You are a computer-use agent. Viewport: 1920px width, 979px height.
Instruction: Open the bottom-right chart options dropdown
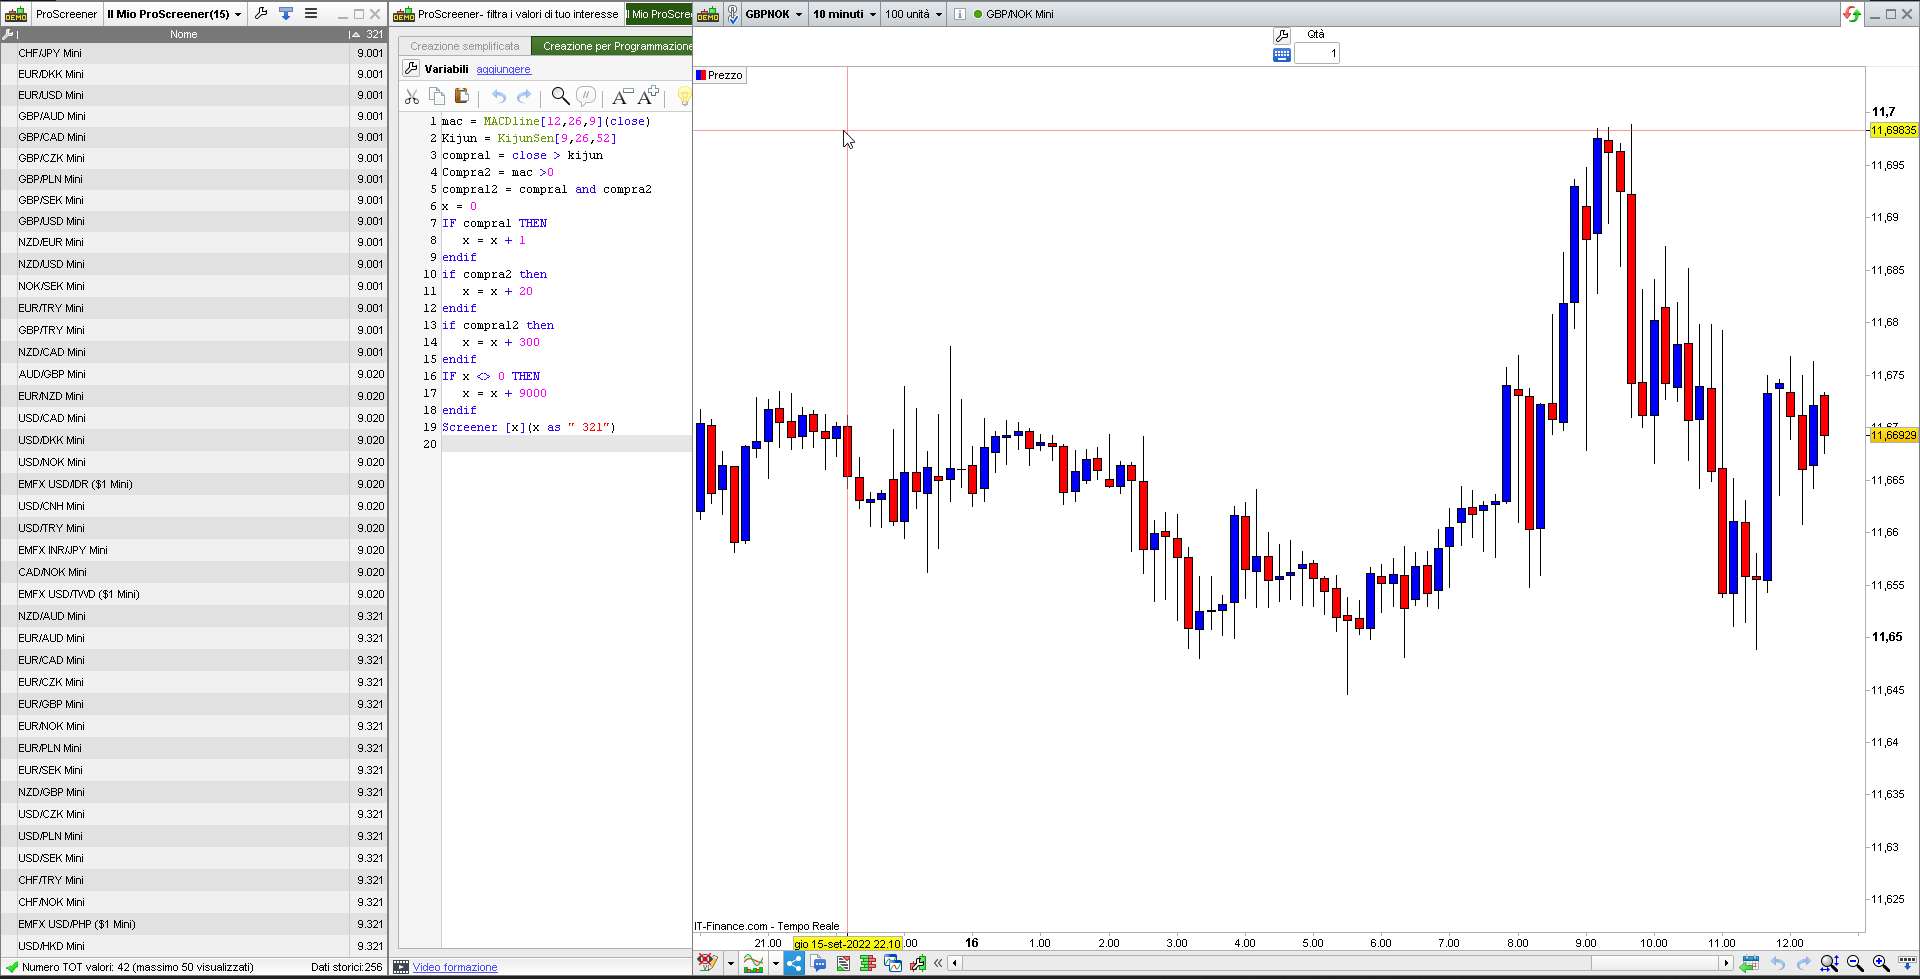click(1906, 963)
